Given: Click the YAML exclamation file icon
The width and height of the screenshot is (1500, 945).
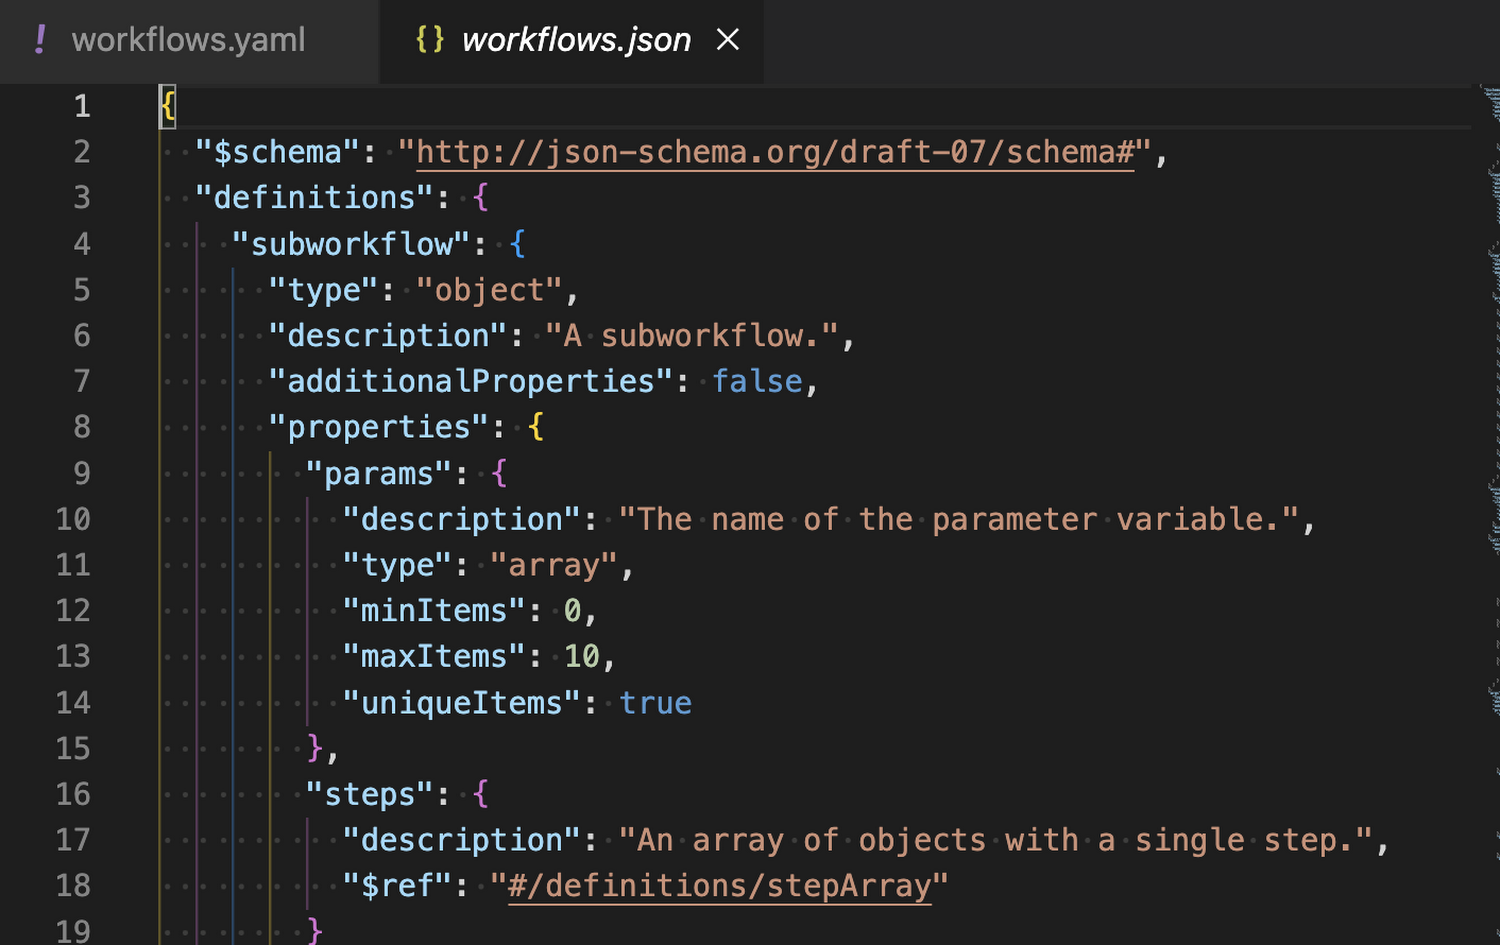Looking at the screenshot, I should [x=40, y=40].
